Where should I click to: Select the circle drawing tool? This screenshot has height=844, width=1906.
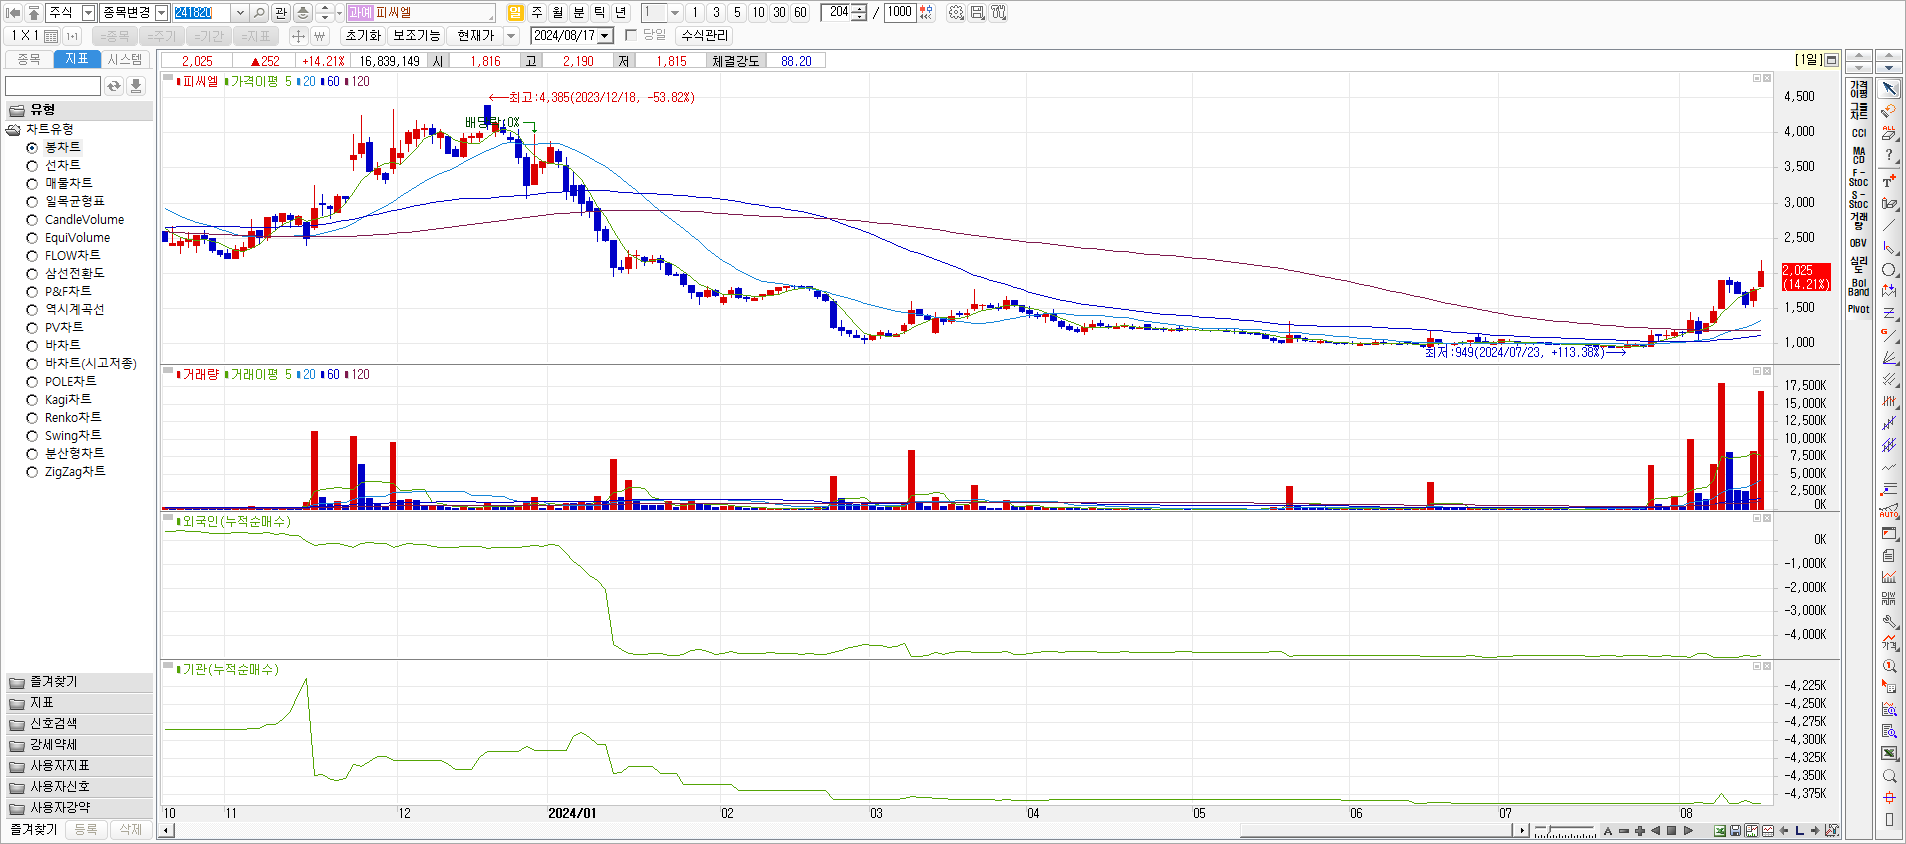pyautogui.click(x=1889, y=270)
